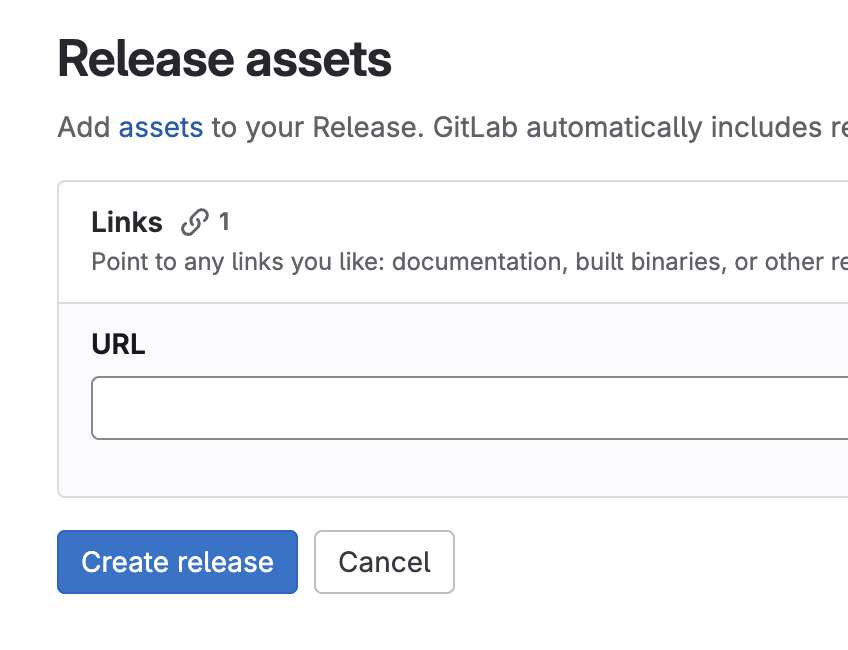
Task: Open the blue 'assets' documentation link
Action: coord(161,128)
